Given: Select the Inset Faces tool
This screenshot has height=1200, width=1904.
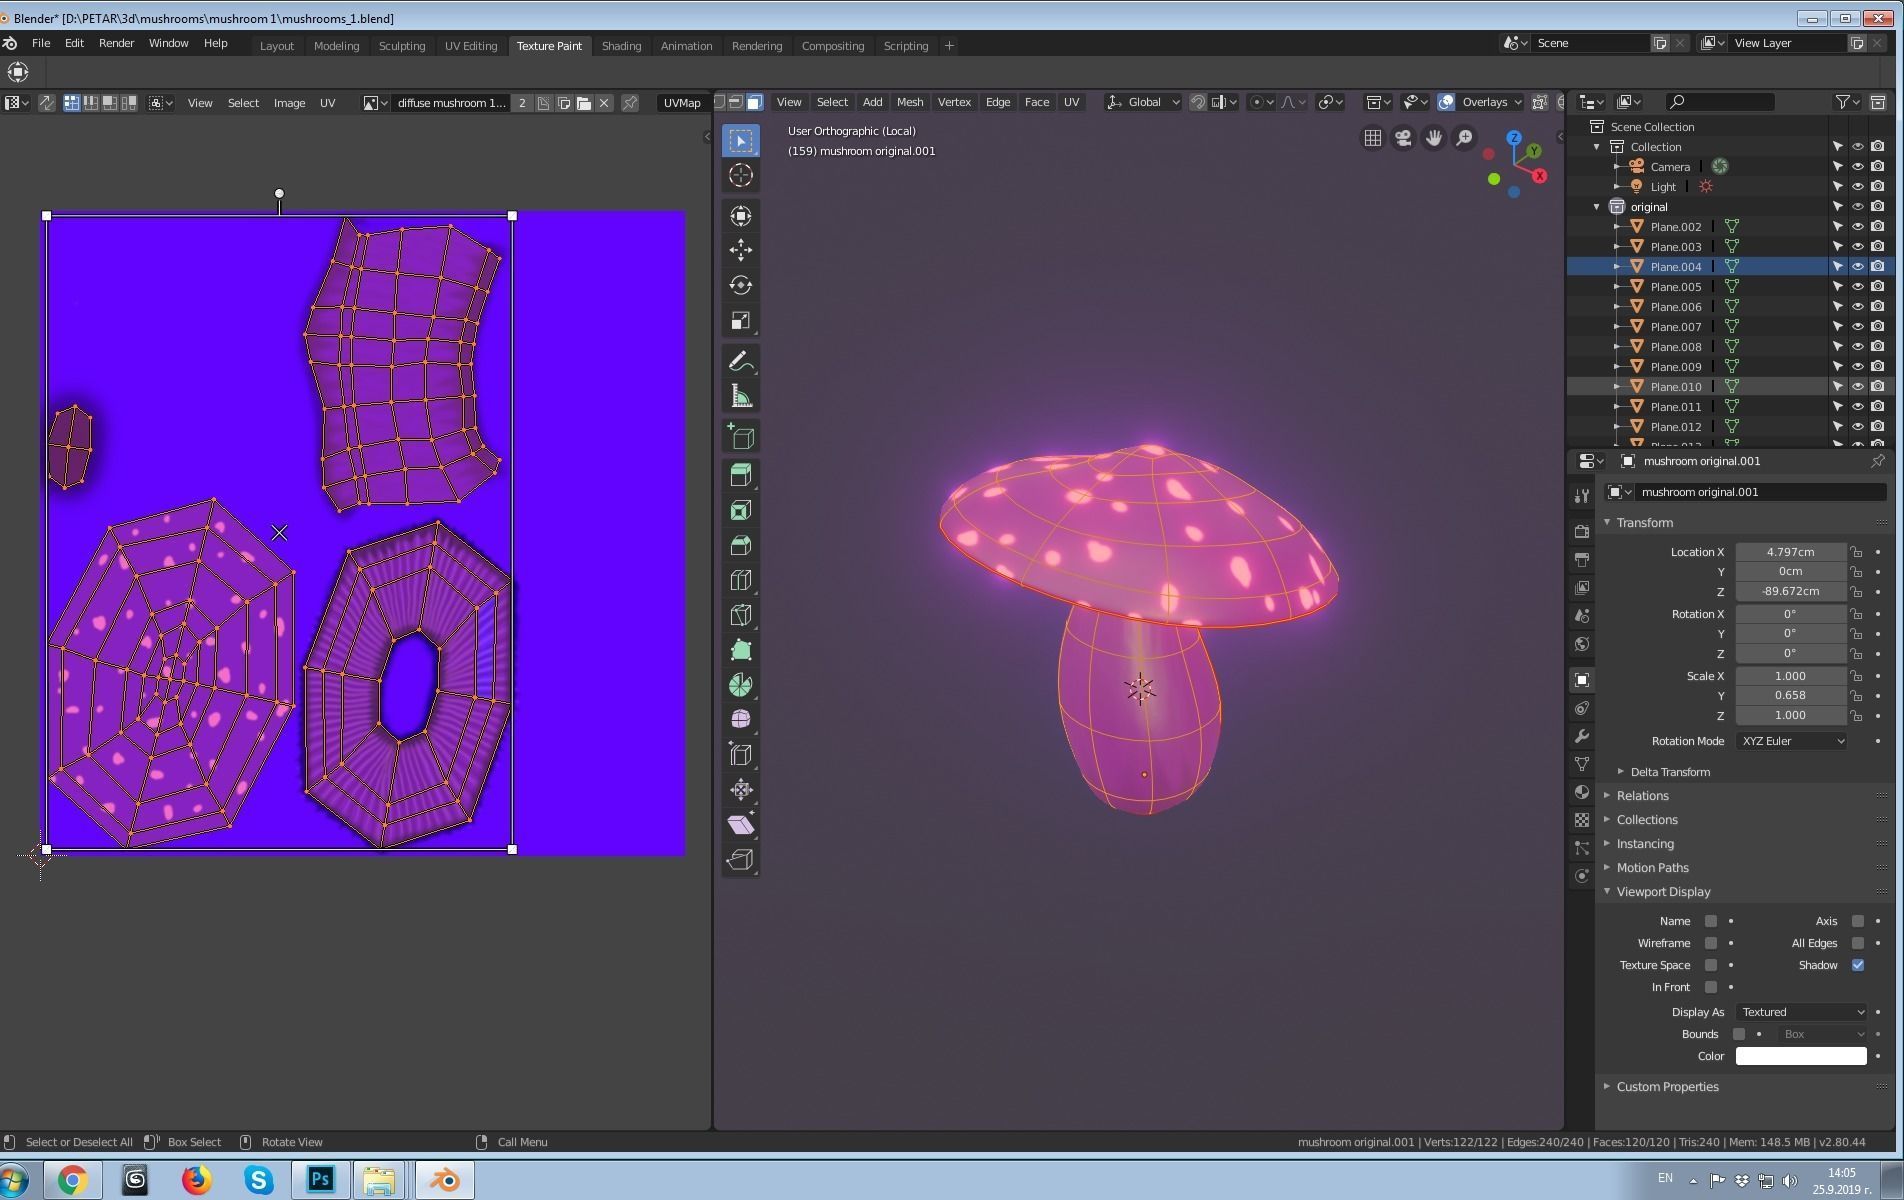Looking at the screenshot, I should coord(741,511).
